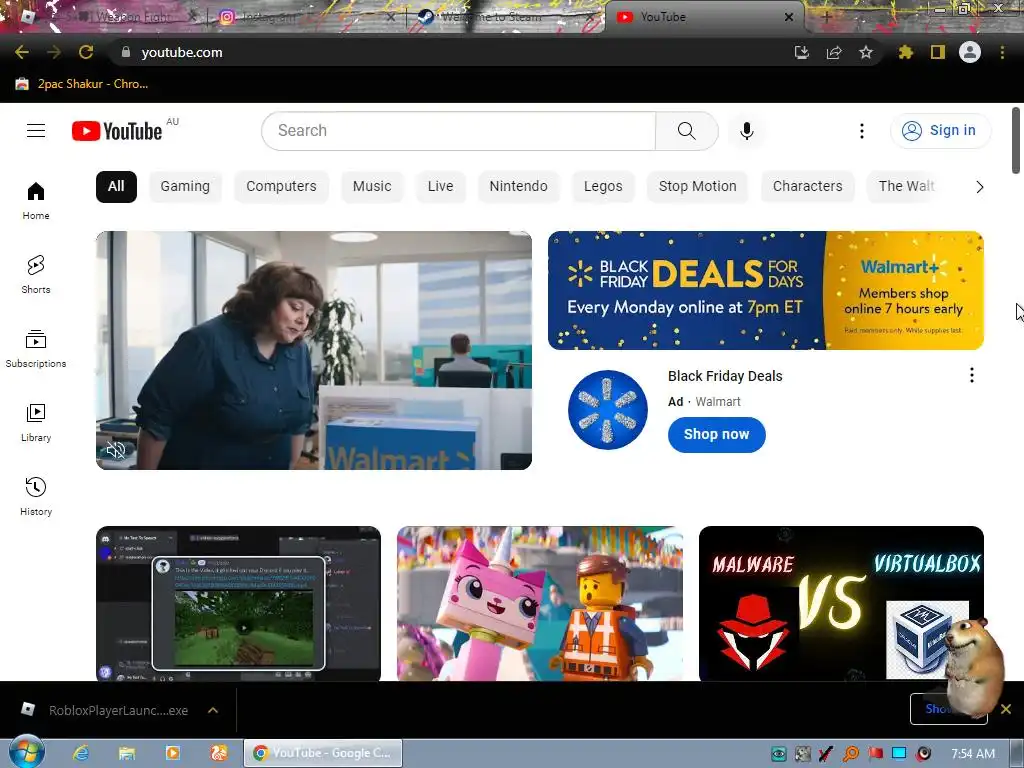1024x768 pixels.
Task: Focus the YouTube search field
Action: [458, 131]
